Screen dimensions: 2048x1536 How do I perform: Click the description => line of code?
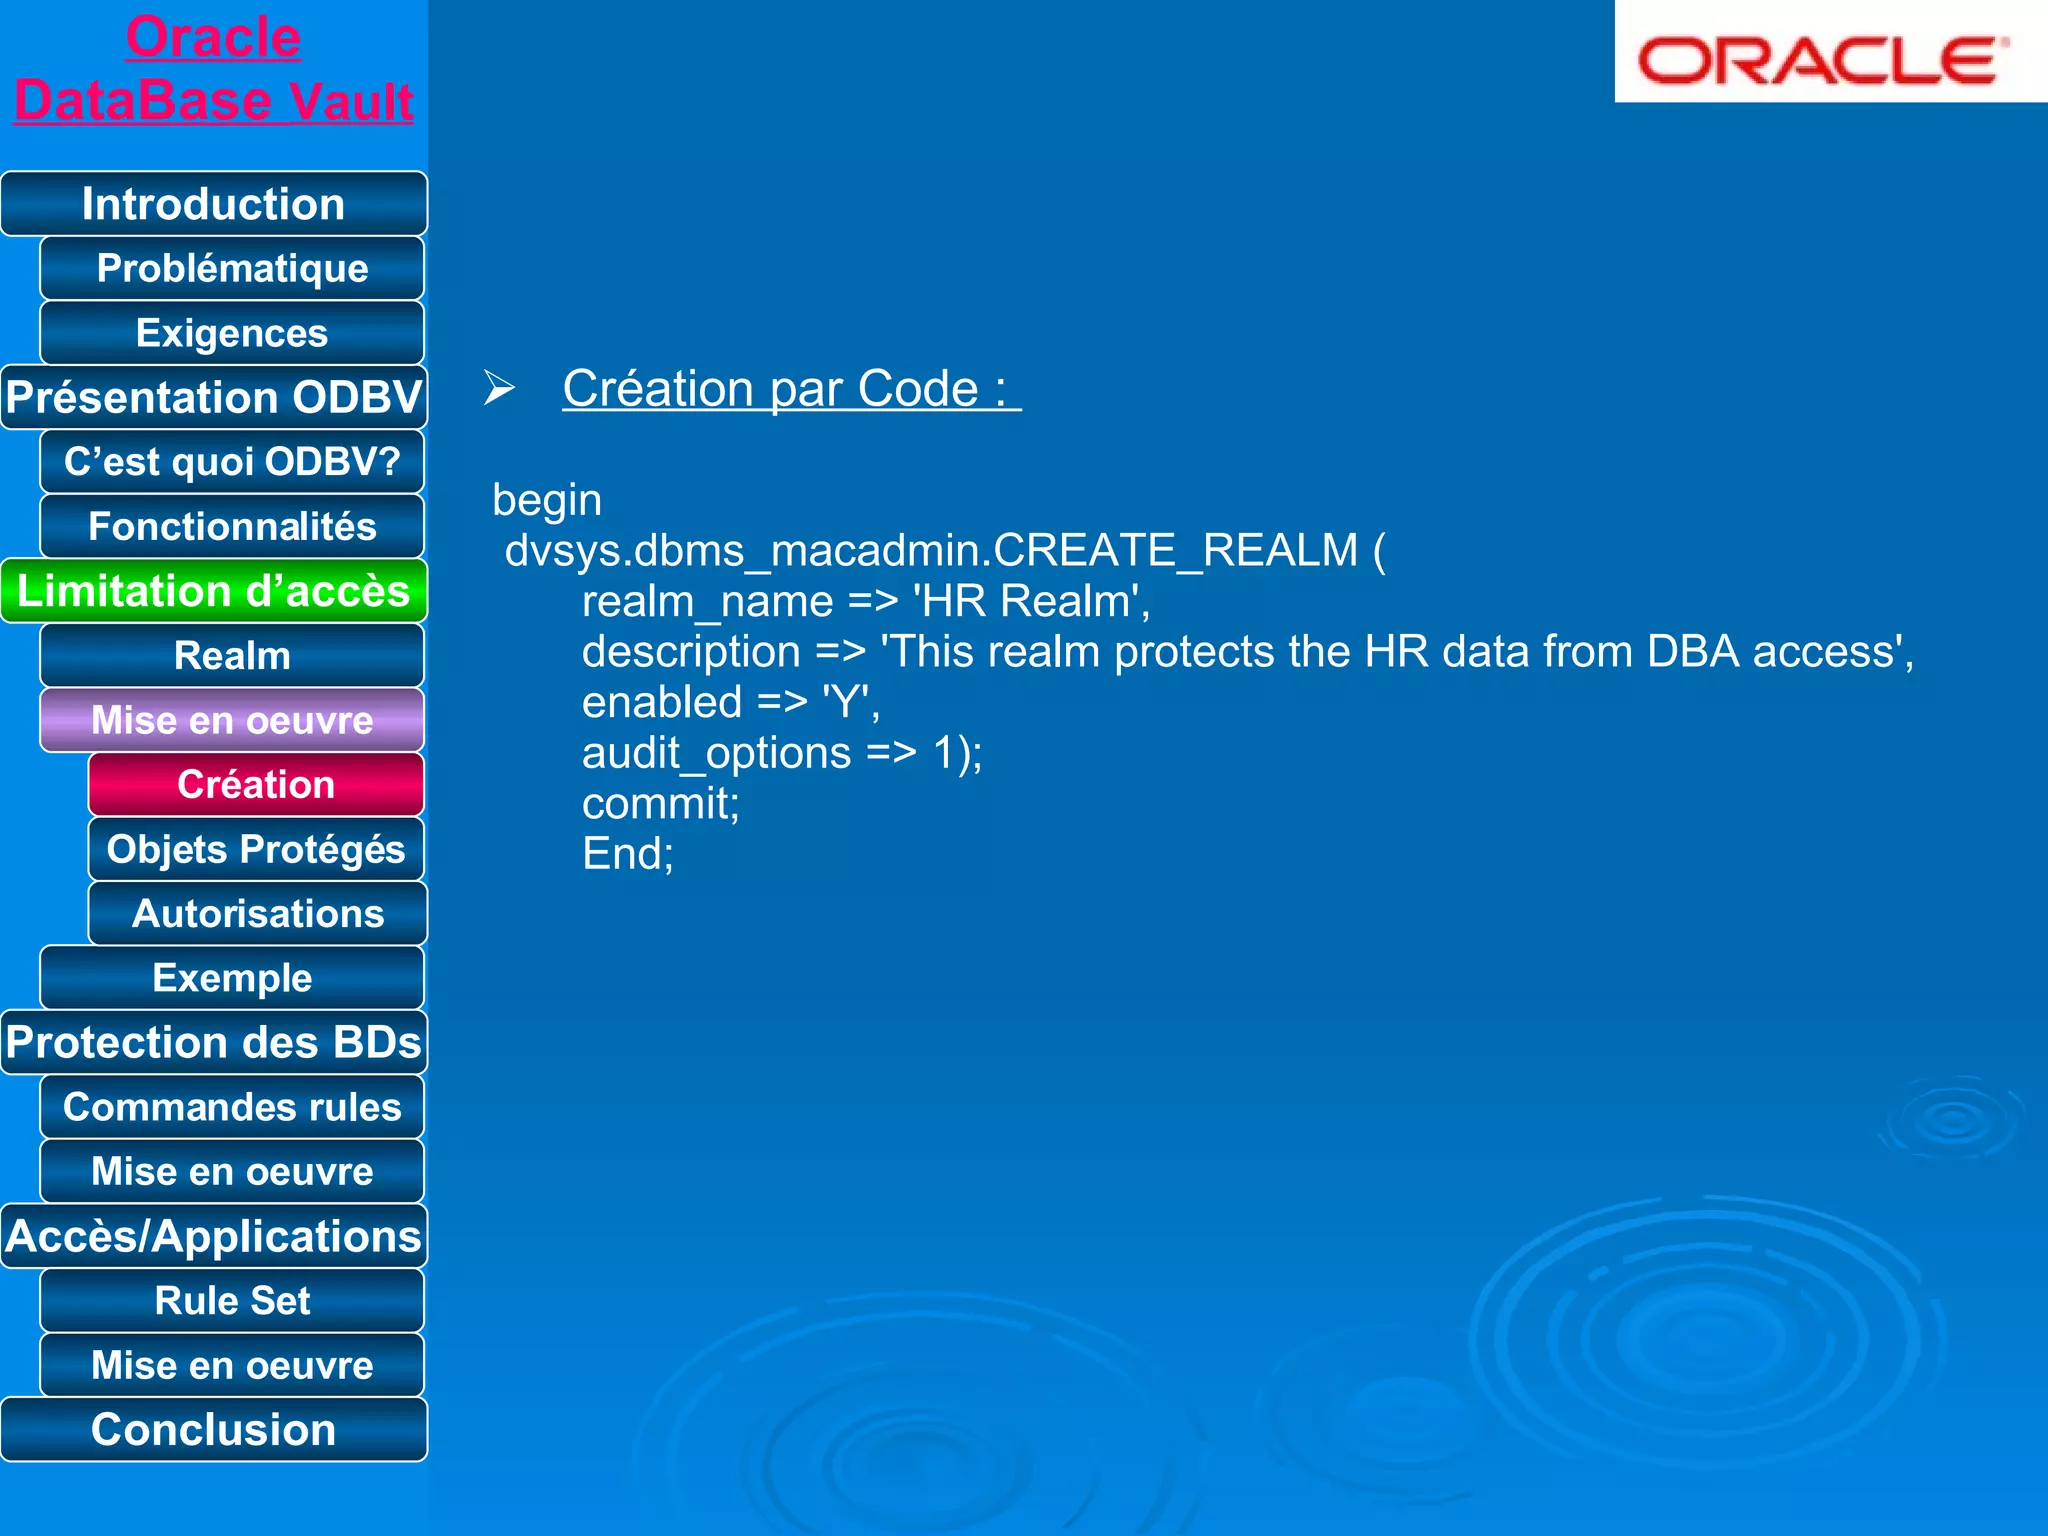pyautogui.click(x=1248, y=652)
